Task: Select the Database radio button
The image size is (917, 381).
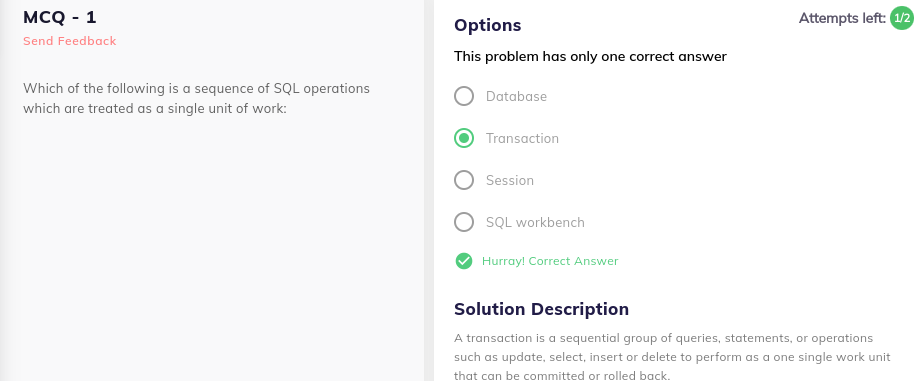Action: pos(464,96)
